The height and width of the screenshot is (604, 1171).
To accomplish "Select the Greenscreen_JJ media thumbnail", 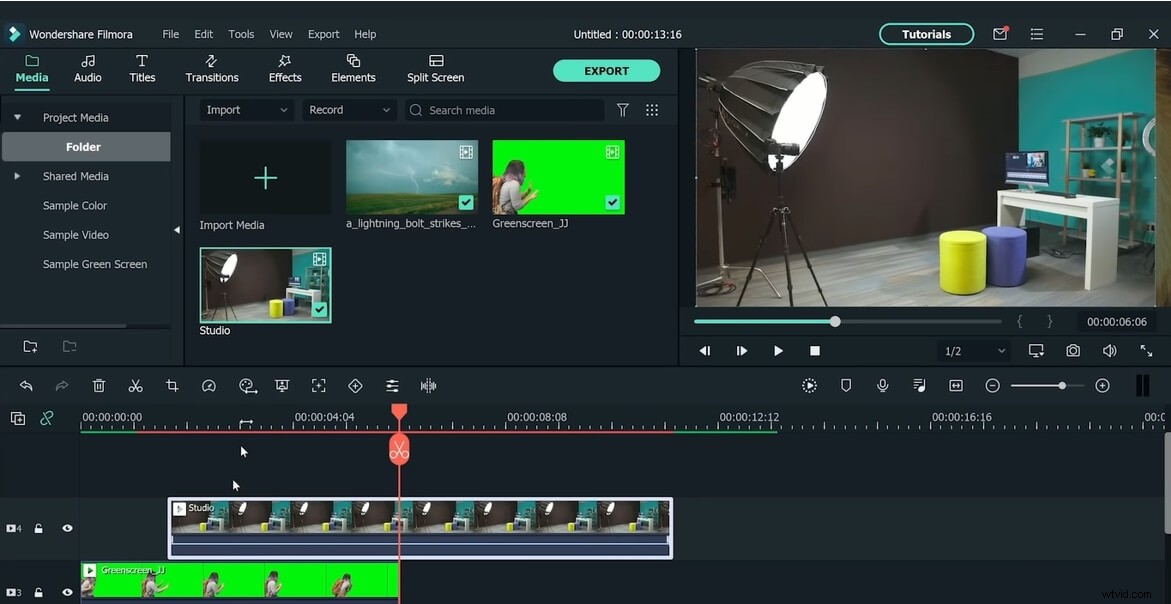I will (x=558, y=178).
